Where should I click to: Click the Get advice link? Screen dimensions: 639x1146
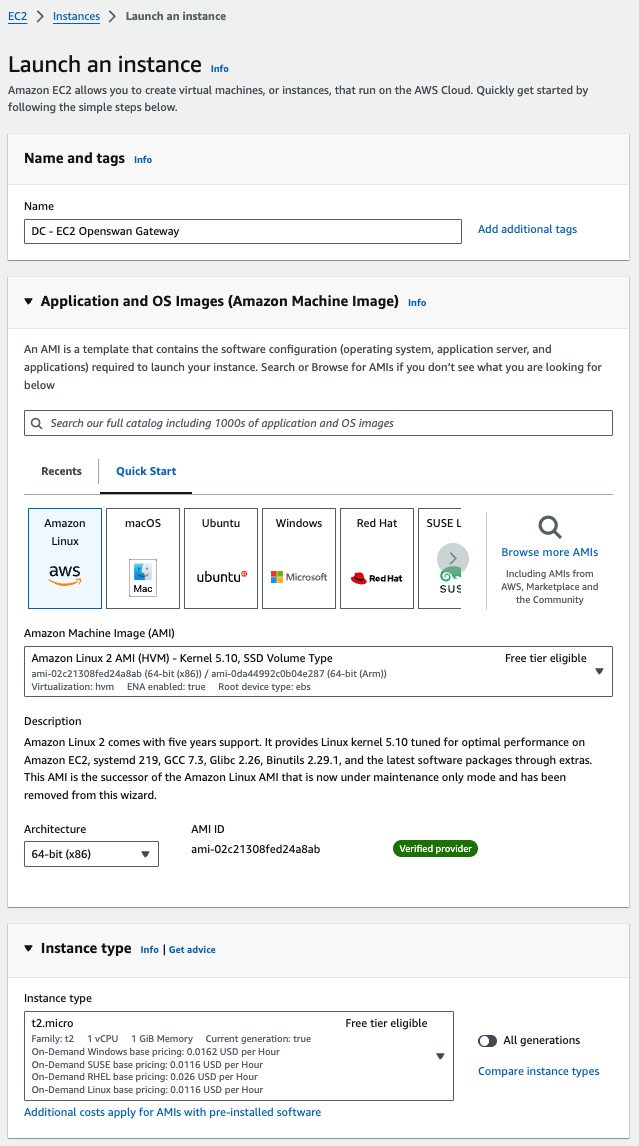tap(192, 949)
